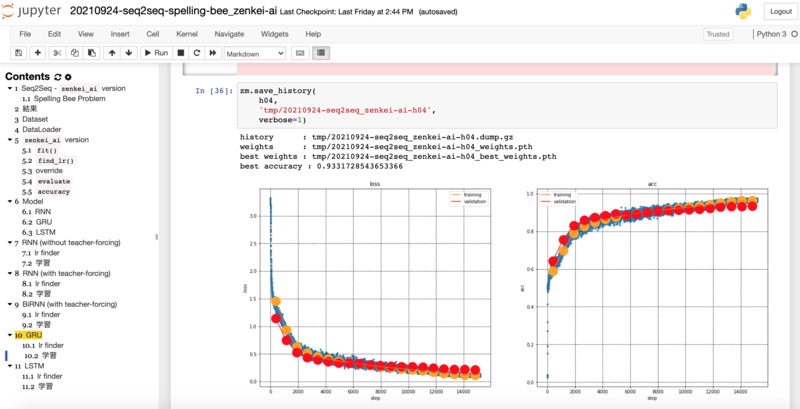Click the Trusted notebook indicator
This screenshot has height=409, width=800.
717,34
